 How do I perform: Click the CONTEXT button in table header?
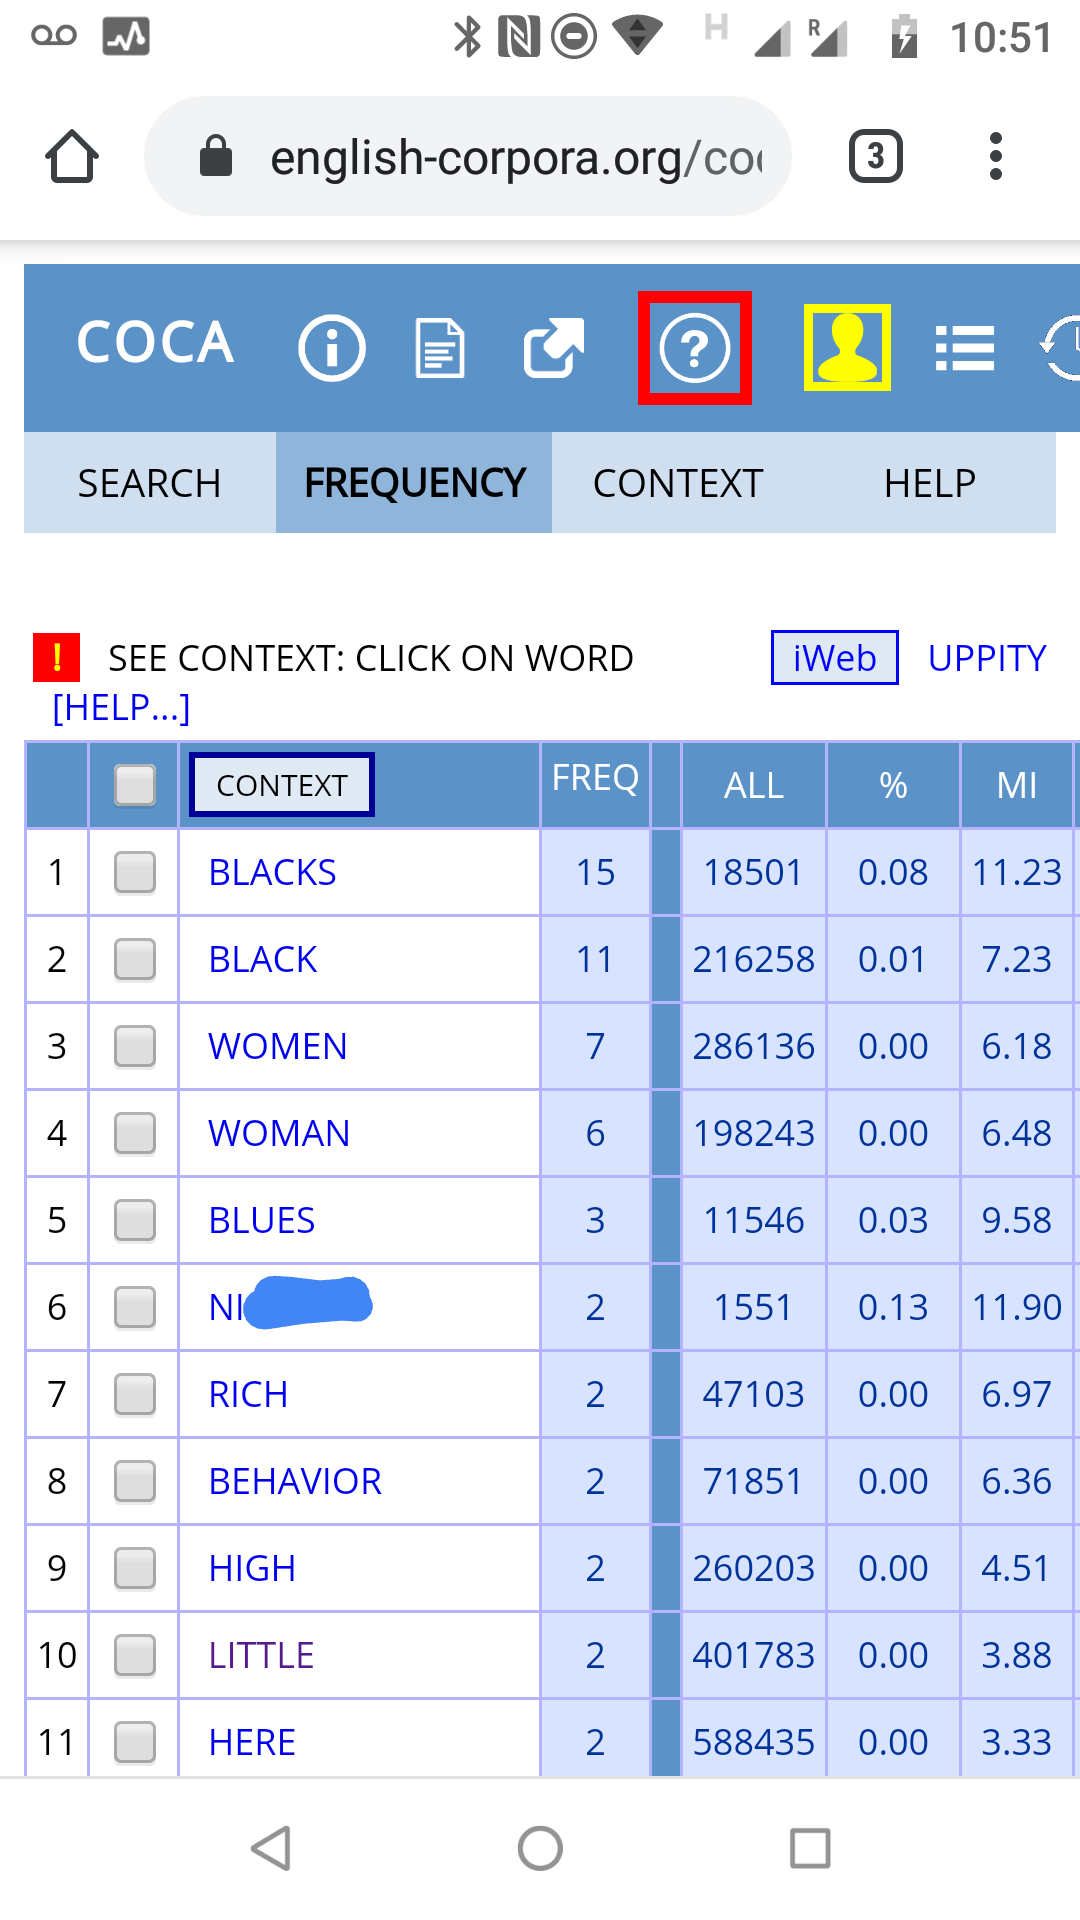[x=282, y=785]
